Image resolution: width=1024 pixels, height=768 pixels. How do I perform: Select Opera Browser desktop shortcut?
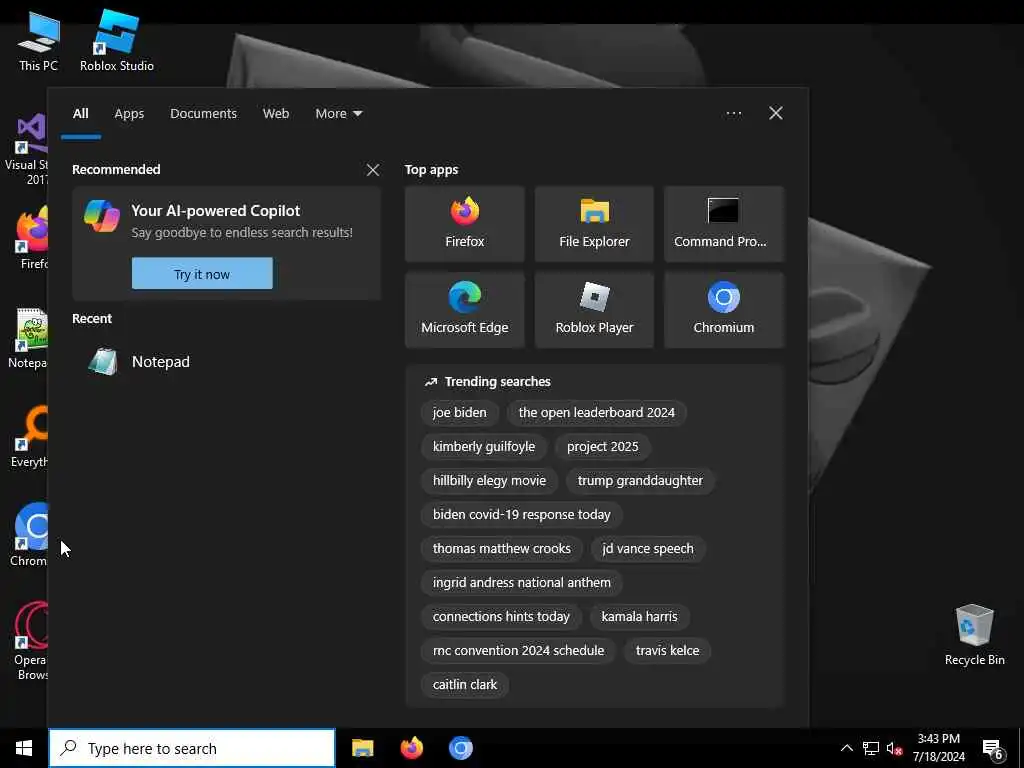[x=30, y=641]
